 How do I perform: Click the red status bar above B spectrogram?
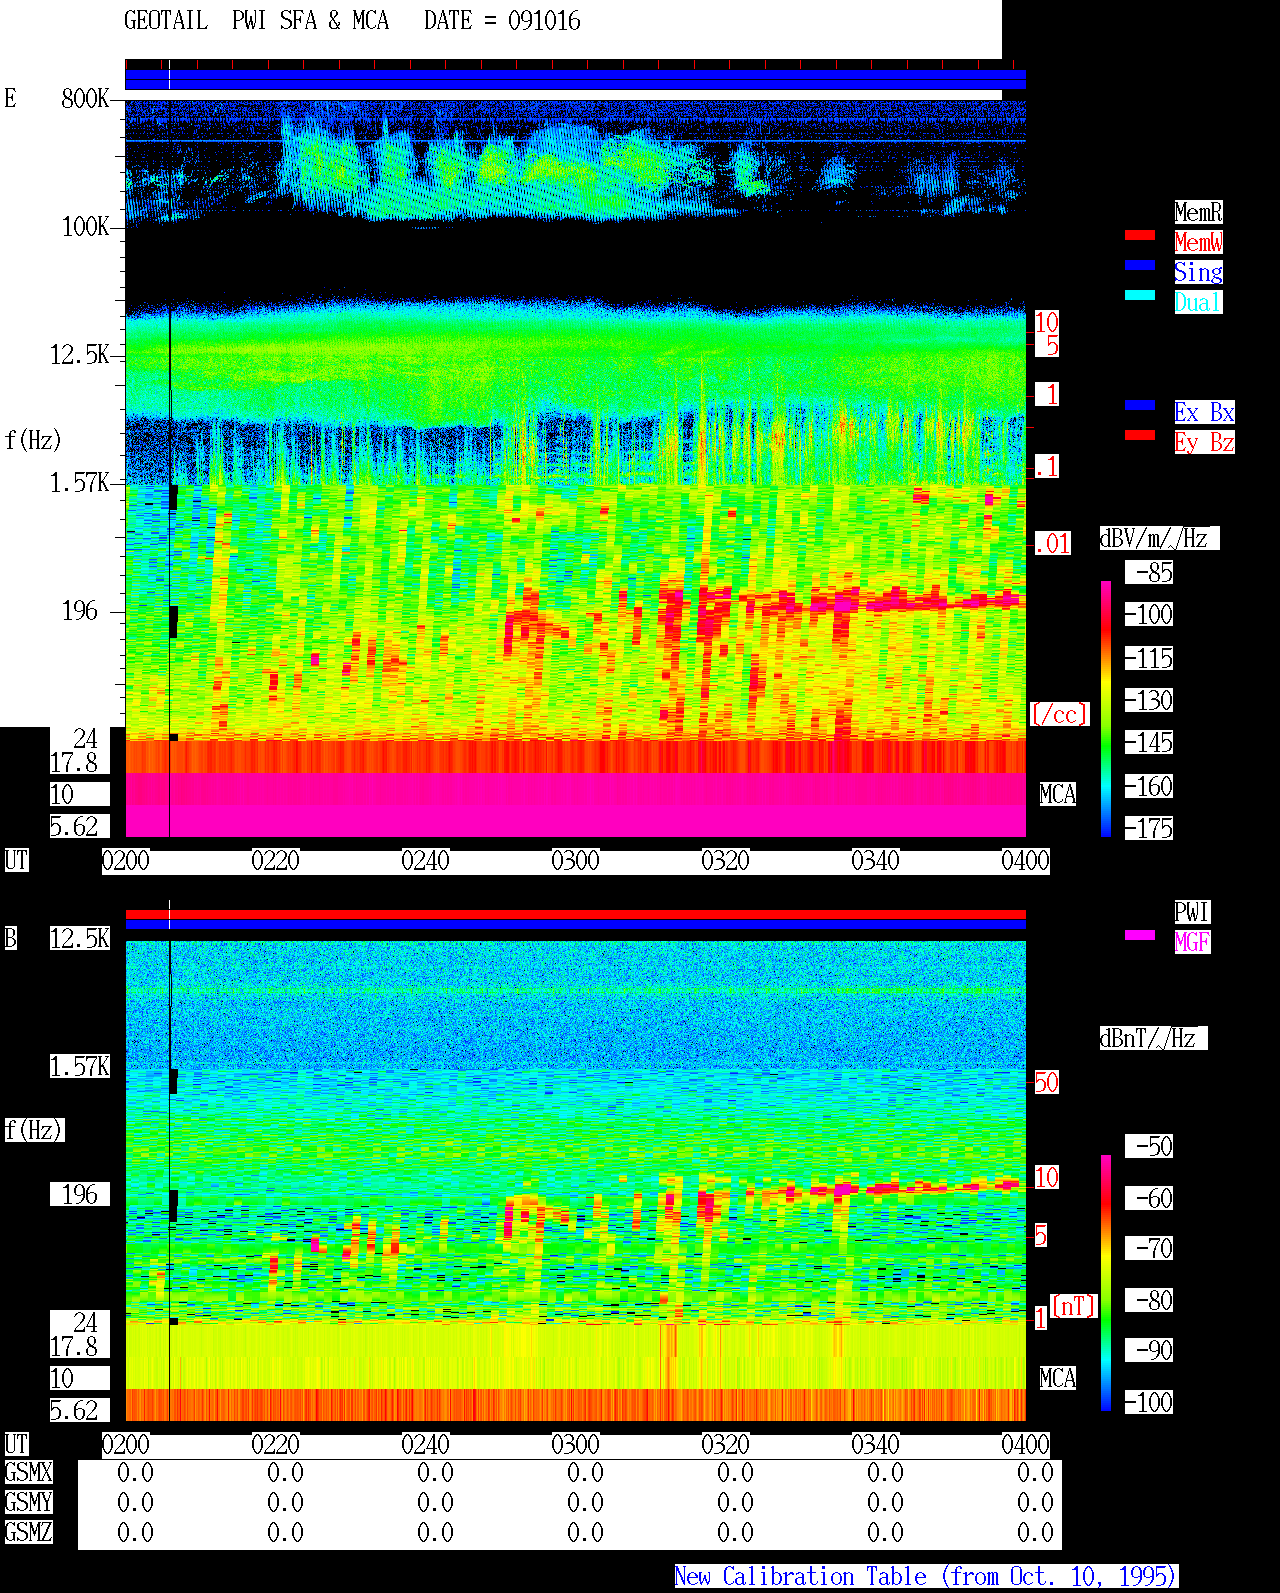(575, 914)
